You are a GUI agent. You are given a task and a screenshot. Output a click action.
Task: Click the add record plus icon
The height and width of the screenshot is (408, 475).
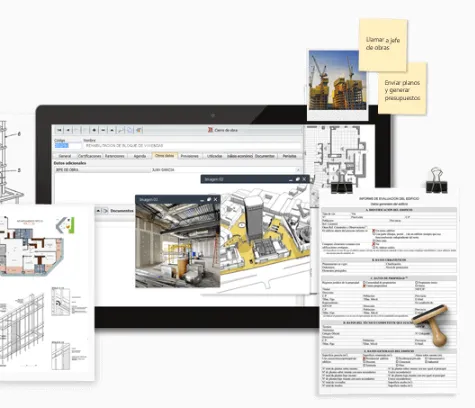coord(94,130)
